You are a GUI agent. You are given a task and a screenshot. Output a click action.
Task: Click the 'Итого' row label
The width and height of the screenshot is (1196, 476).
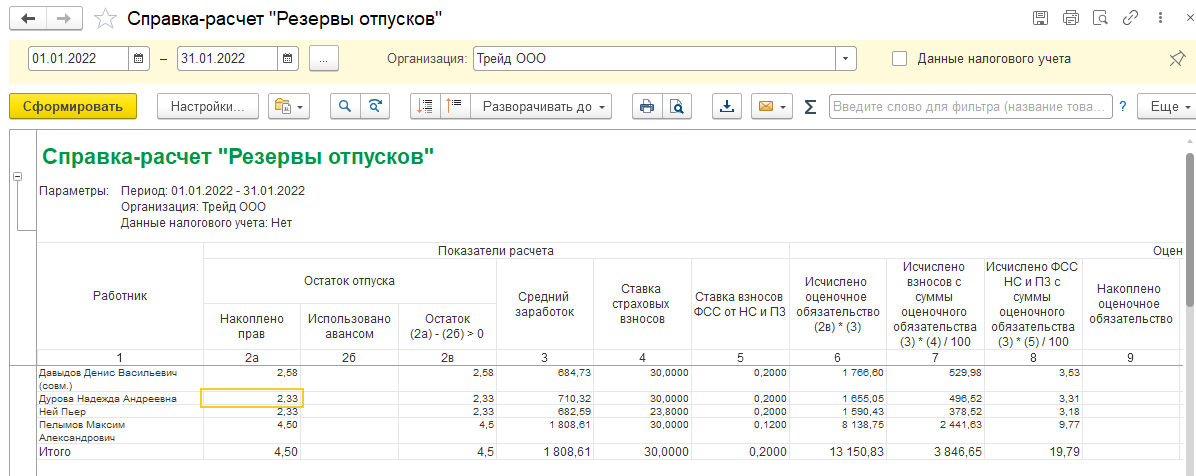point(55,452)
